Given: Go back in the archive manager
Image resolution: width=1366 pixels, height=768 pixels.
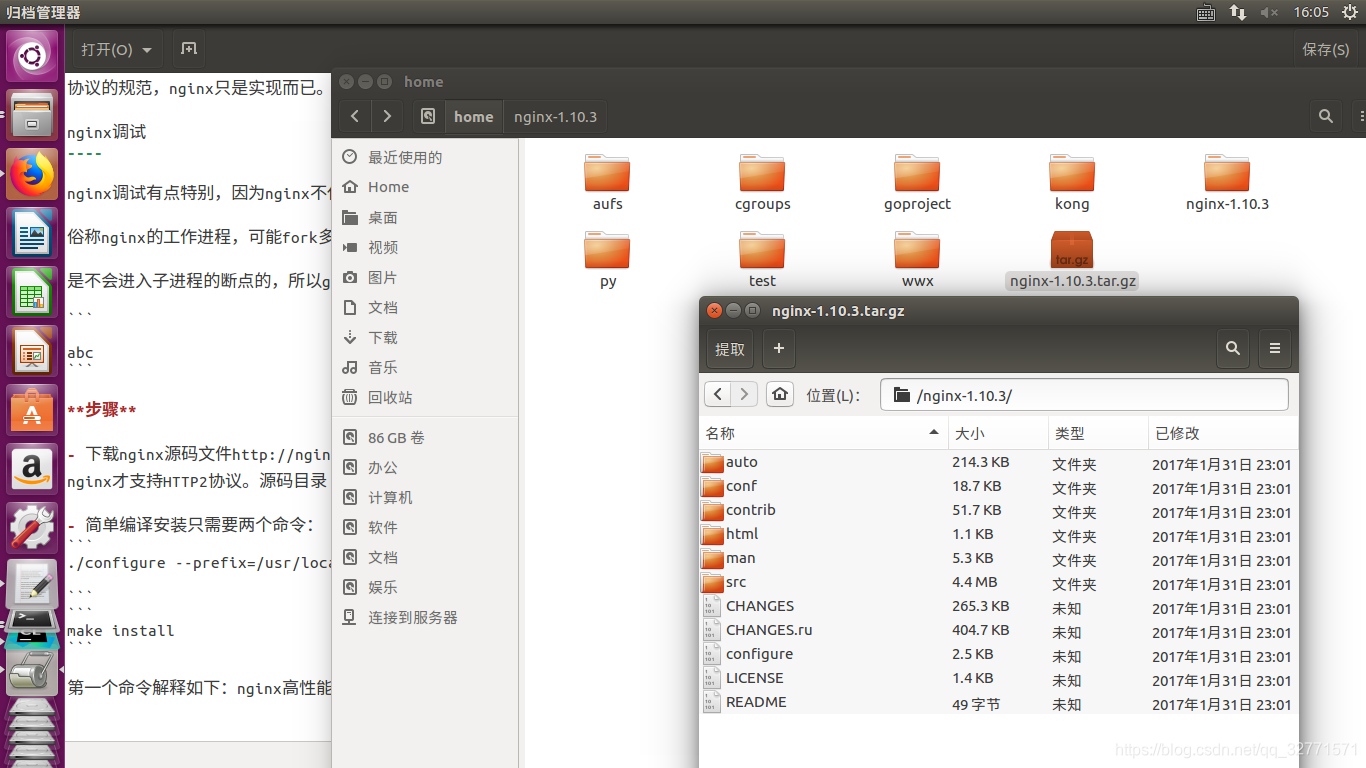Looking at the screenshot, I should tap(718, 394).
